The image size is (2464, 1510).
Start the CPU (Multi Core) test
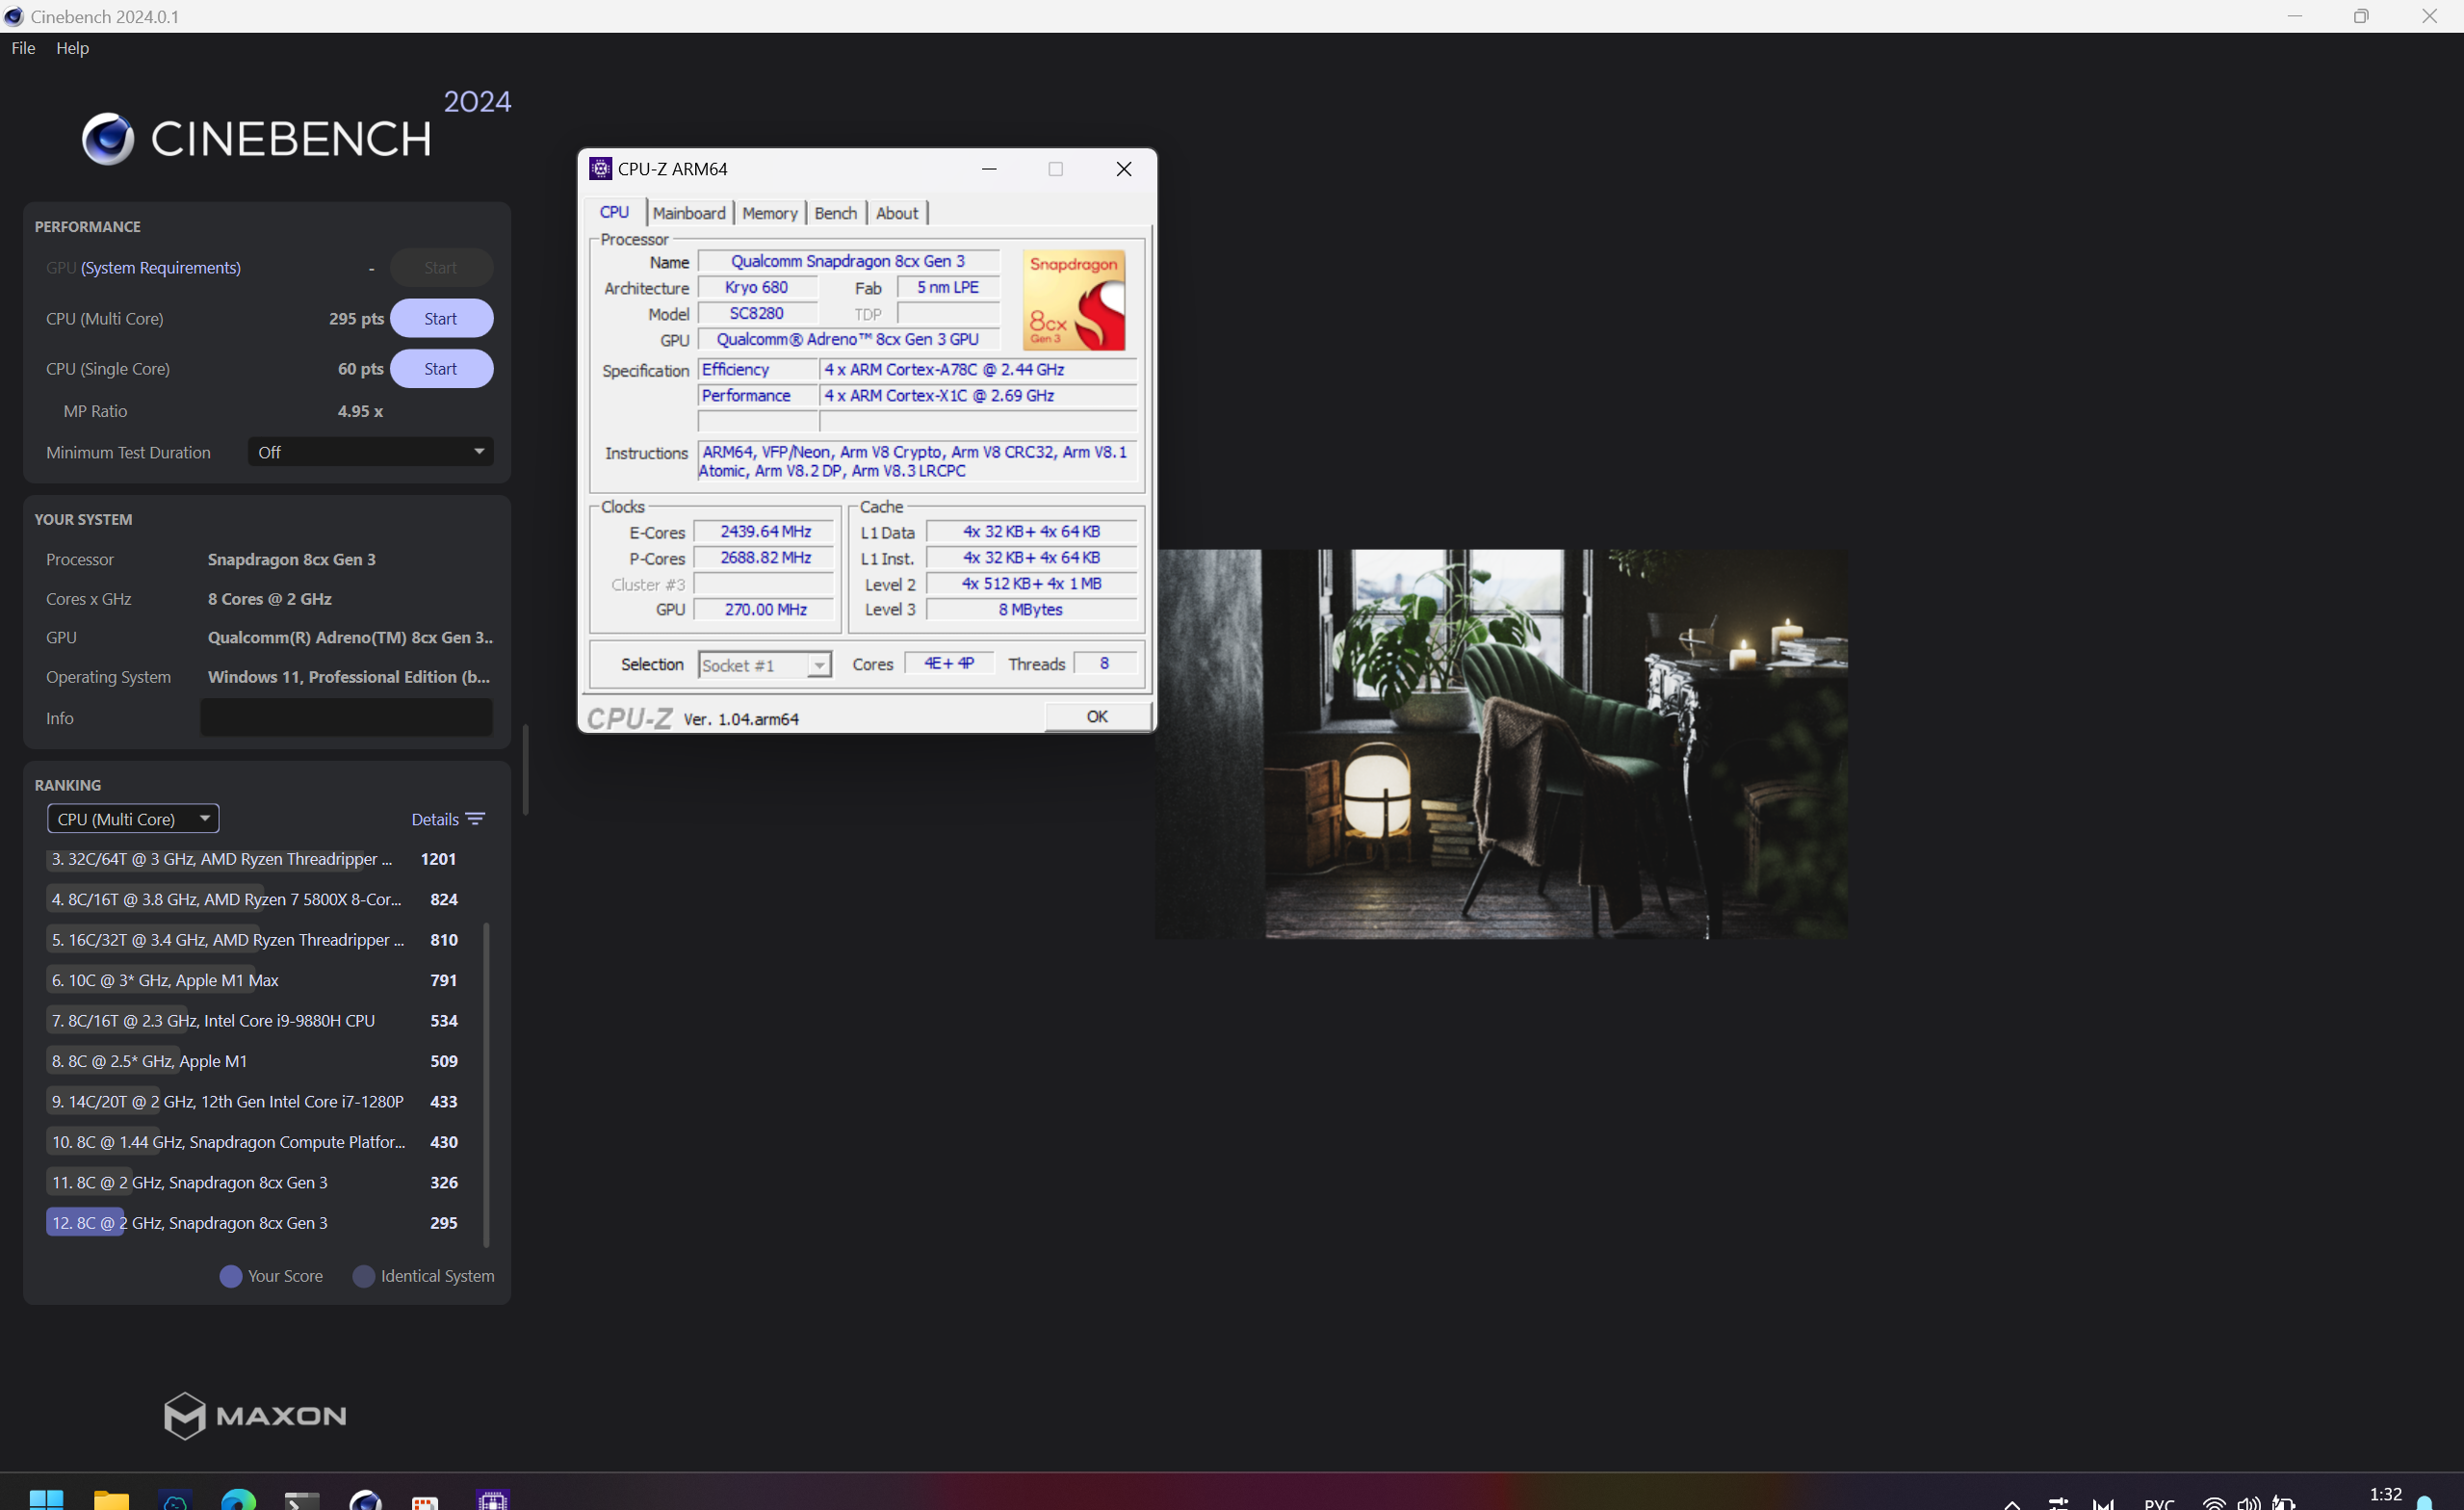(441, 318)
